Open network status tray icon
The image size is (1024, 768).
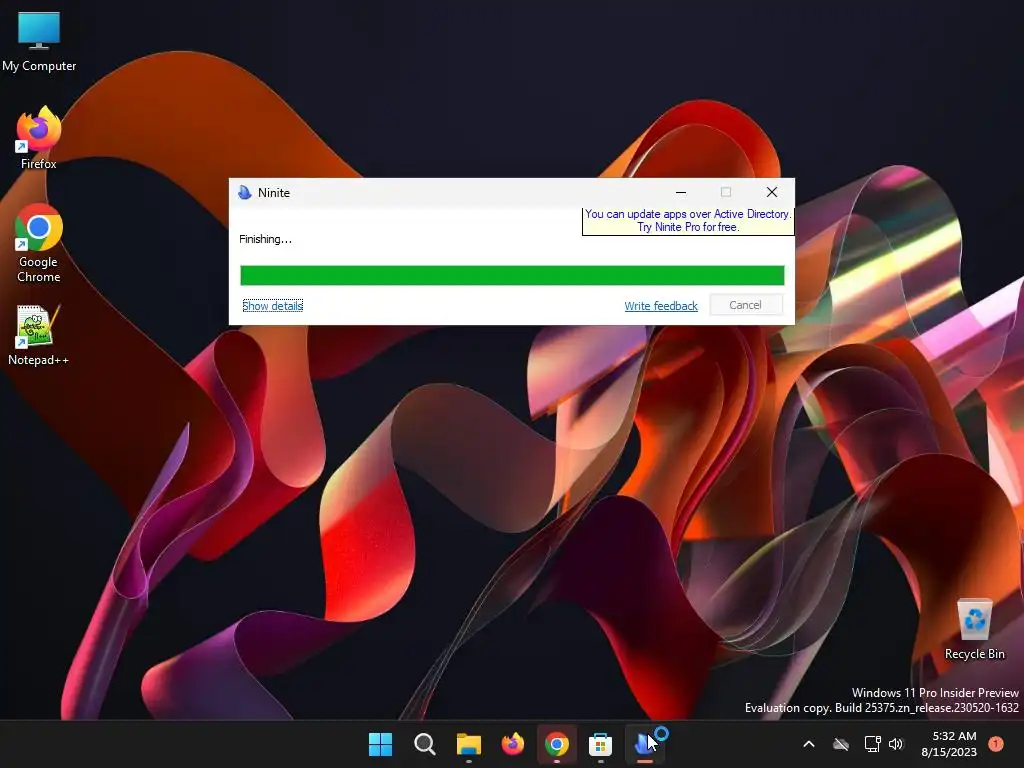[x=872, y=744]
